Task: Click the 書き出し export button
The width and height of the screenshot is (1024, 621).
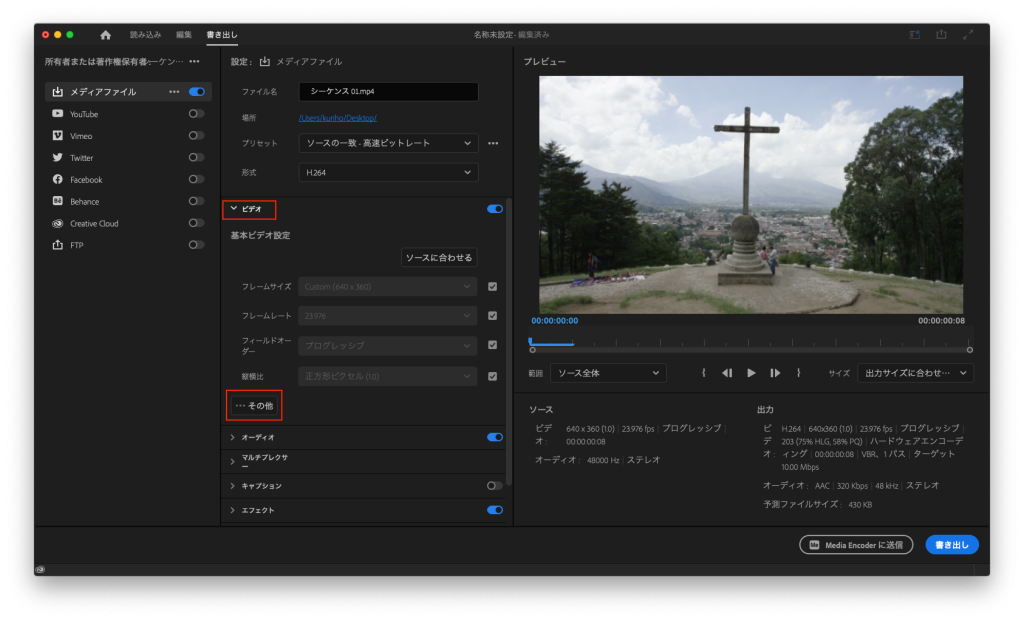Action: point(951,545)
